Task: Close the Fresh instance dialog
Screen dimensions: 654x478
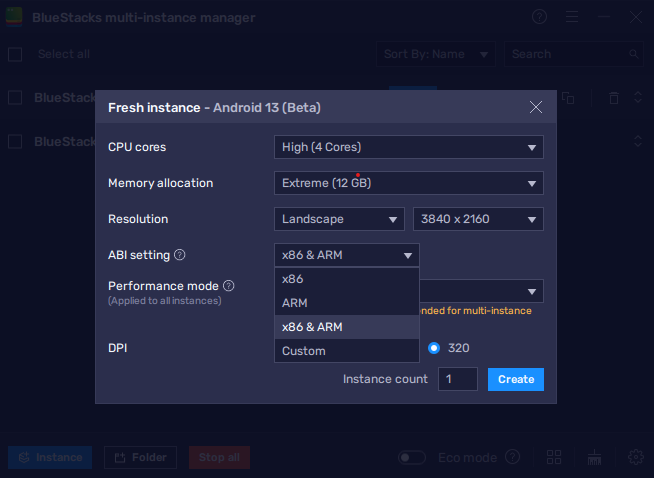Action: pyautogui.click(x=536, y=107)
